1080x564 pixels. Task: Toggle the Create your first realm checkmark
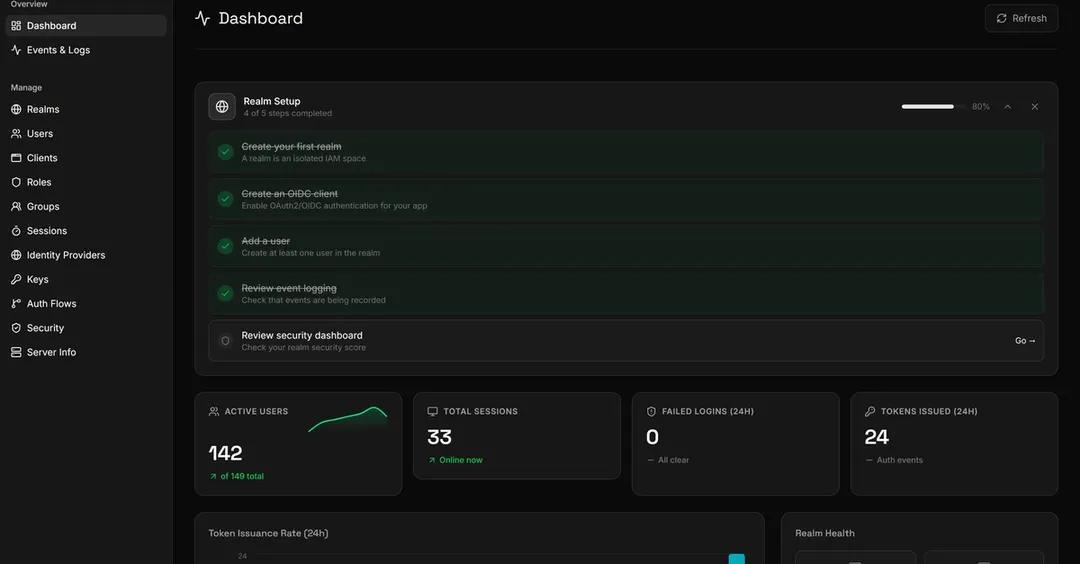coord(225,152)
